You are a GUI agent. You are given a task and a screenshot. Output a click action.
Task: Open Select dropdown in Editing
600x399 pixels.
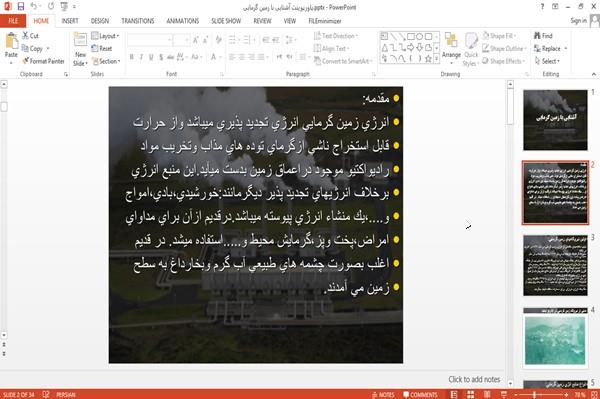tap(547, 61)
